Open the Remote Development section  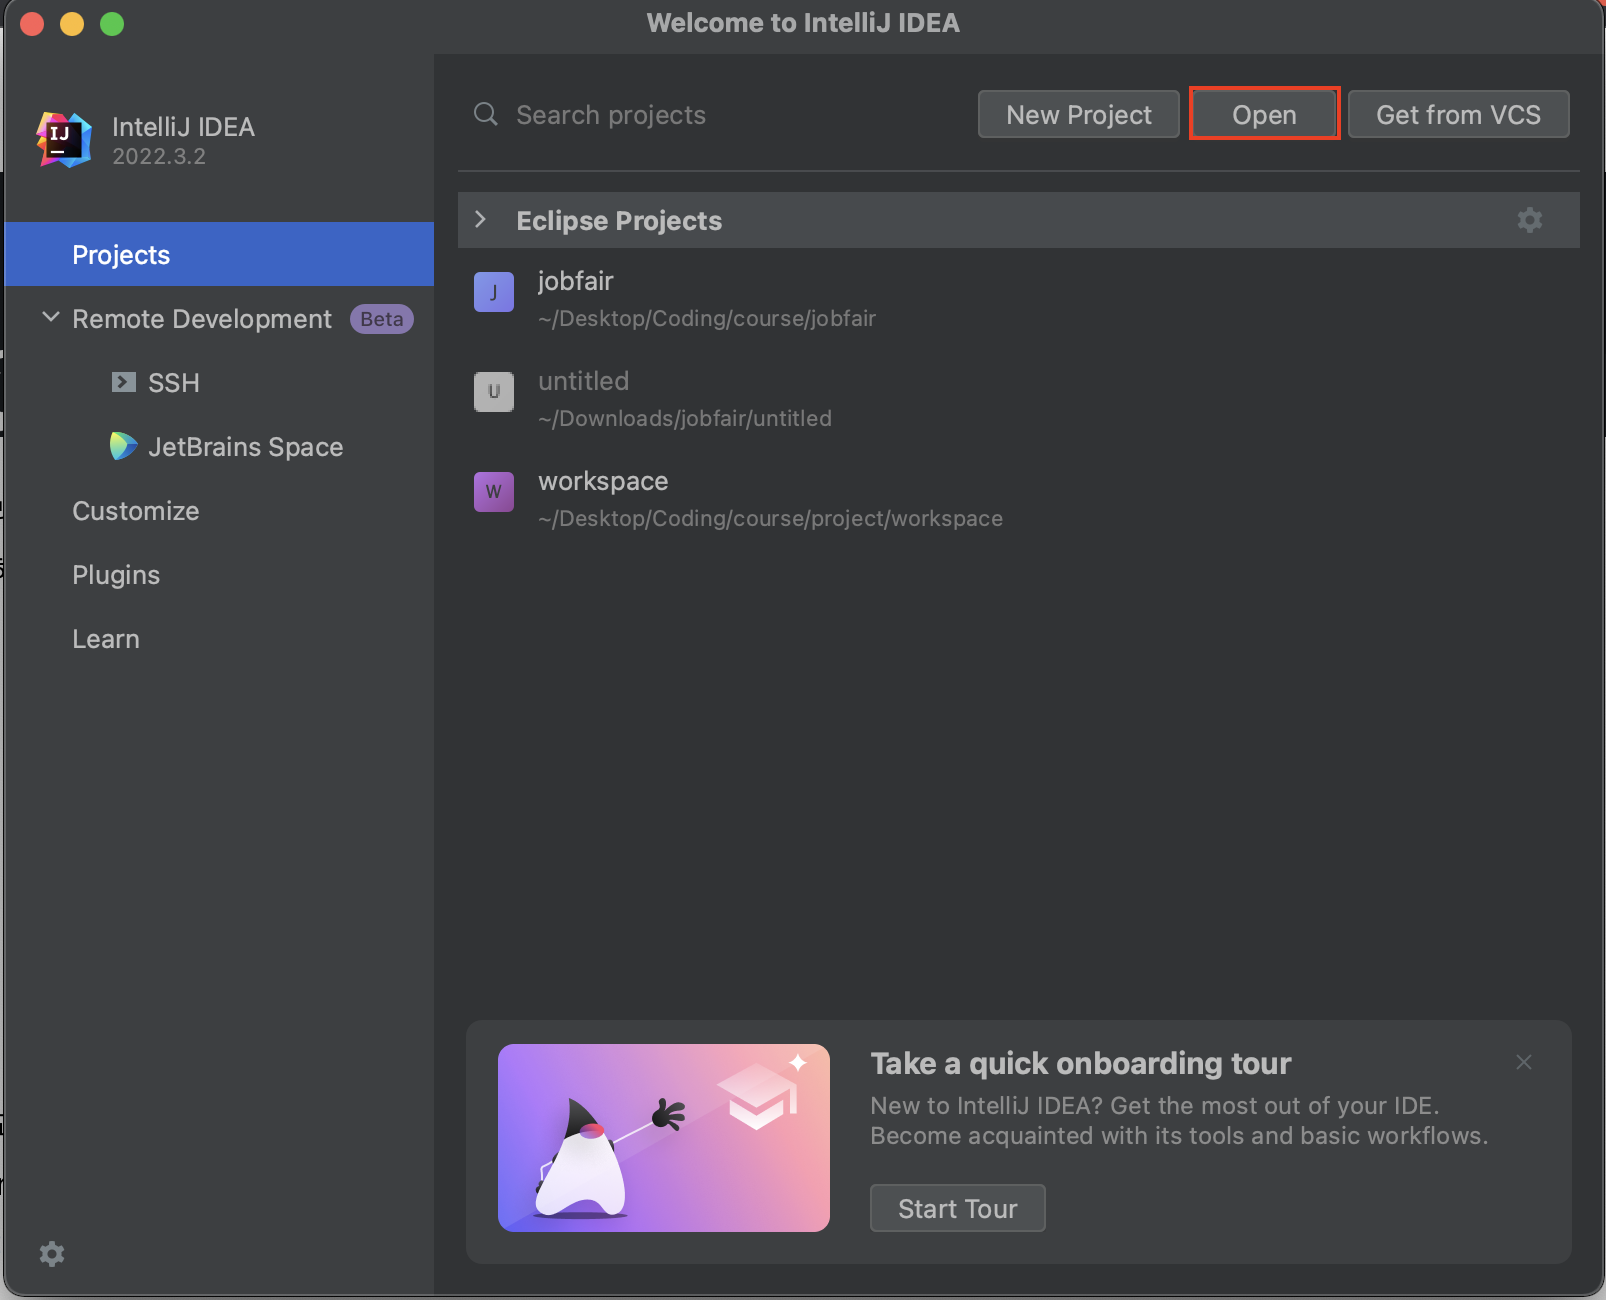pyautogui.click(x=219, y=318)
